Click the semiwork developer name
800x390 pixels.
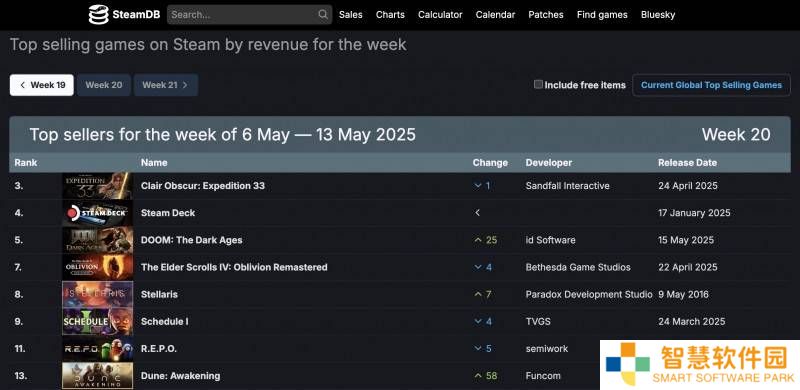coord(547,349)
